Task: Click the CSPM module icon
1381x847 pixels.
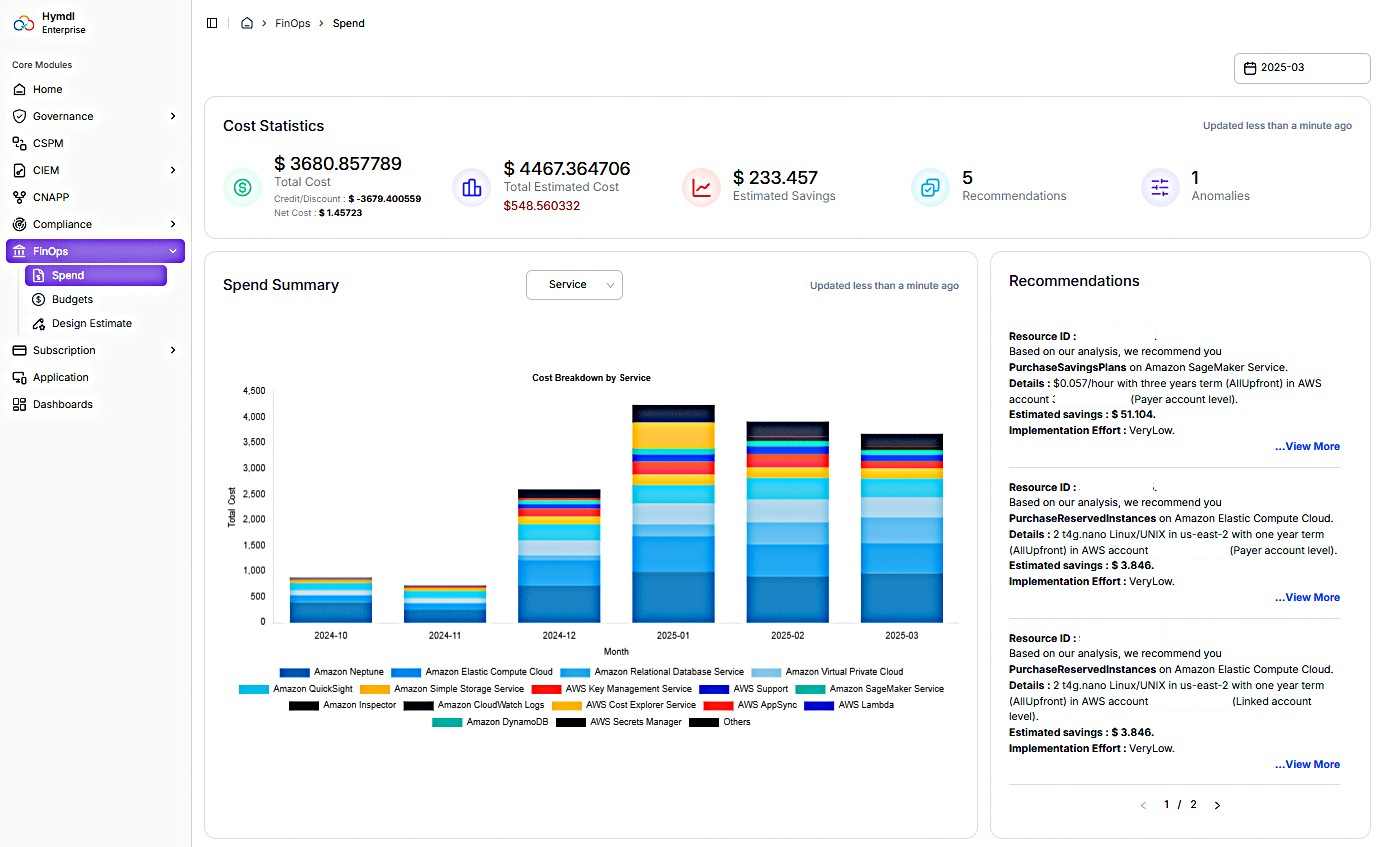Action: pyautogui.click(x=19, y=143)
